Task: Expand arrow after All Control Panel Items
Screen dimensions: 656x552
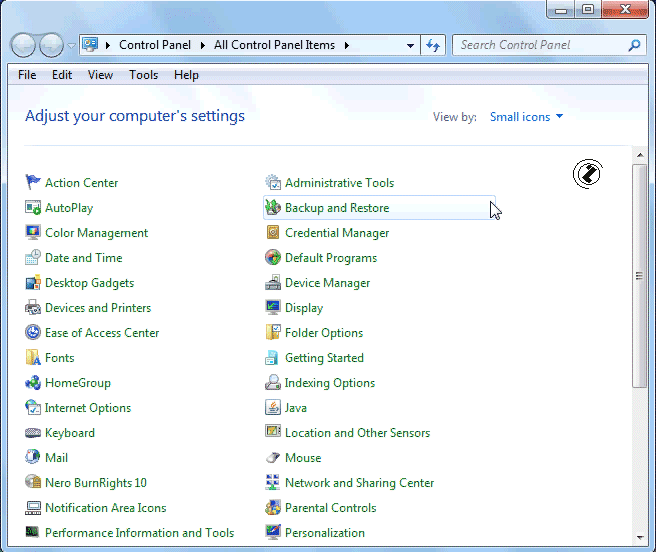Action: point(347,45)
